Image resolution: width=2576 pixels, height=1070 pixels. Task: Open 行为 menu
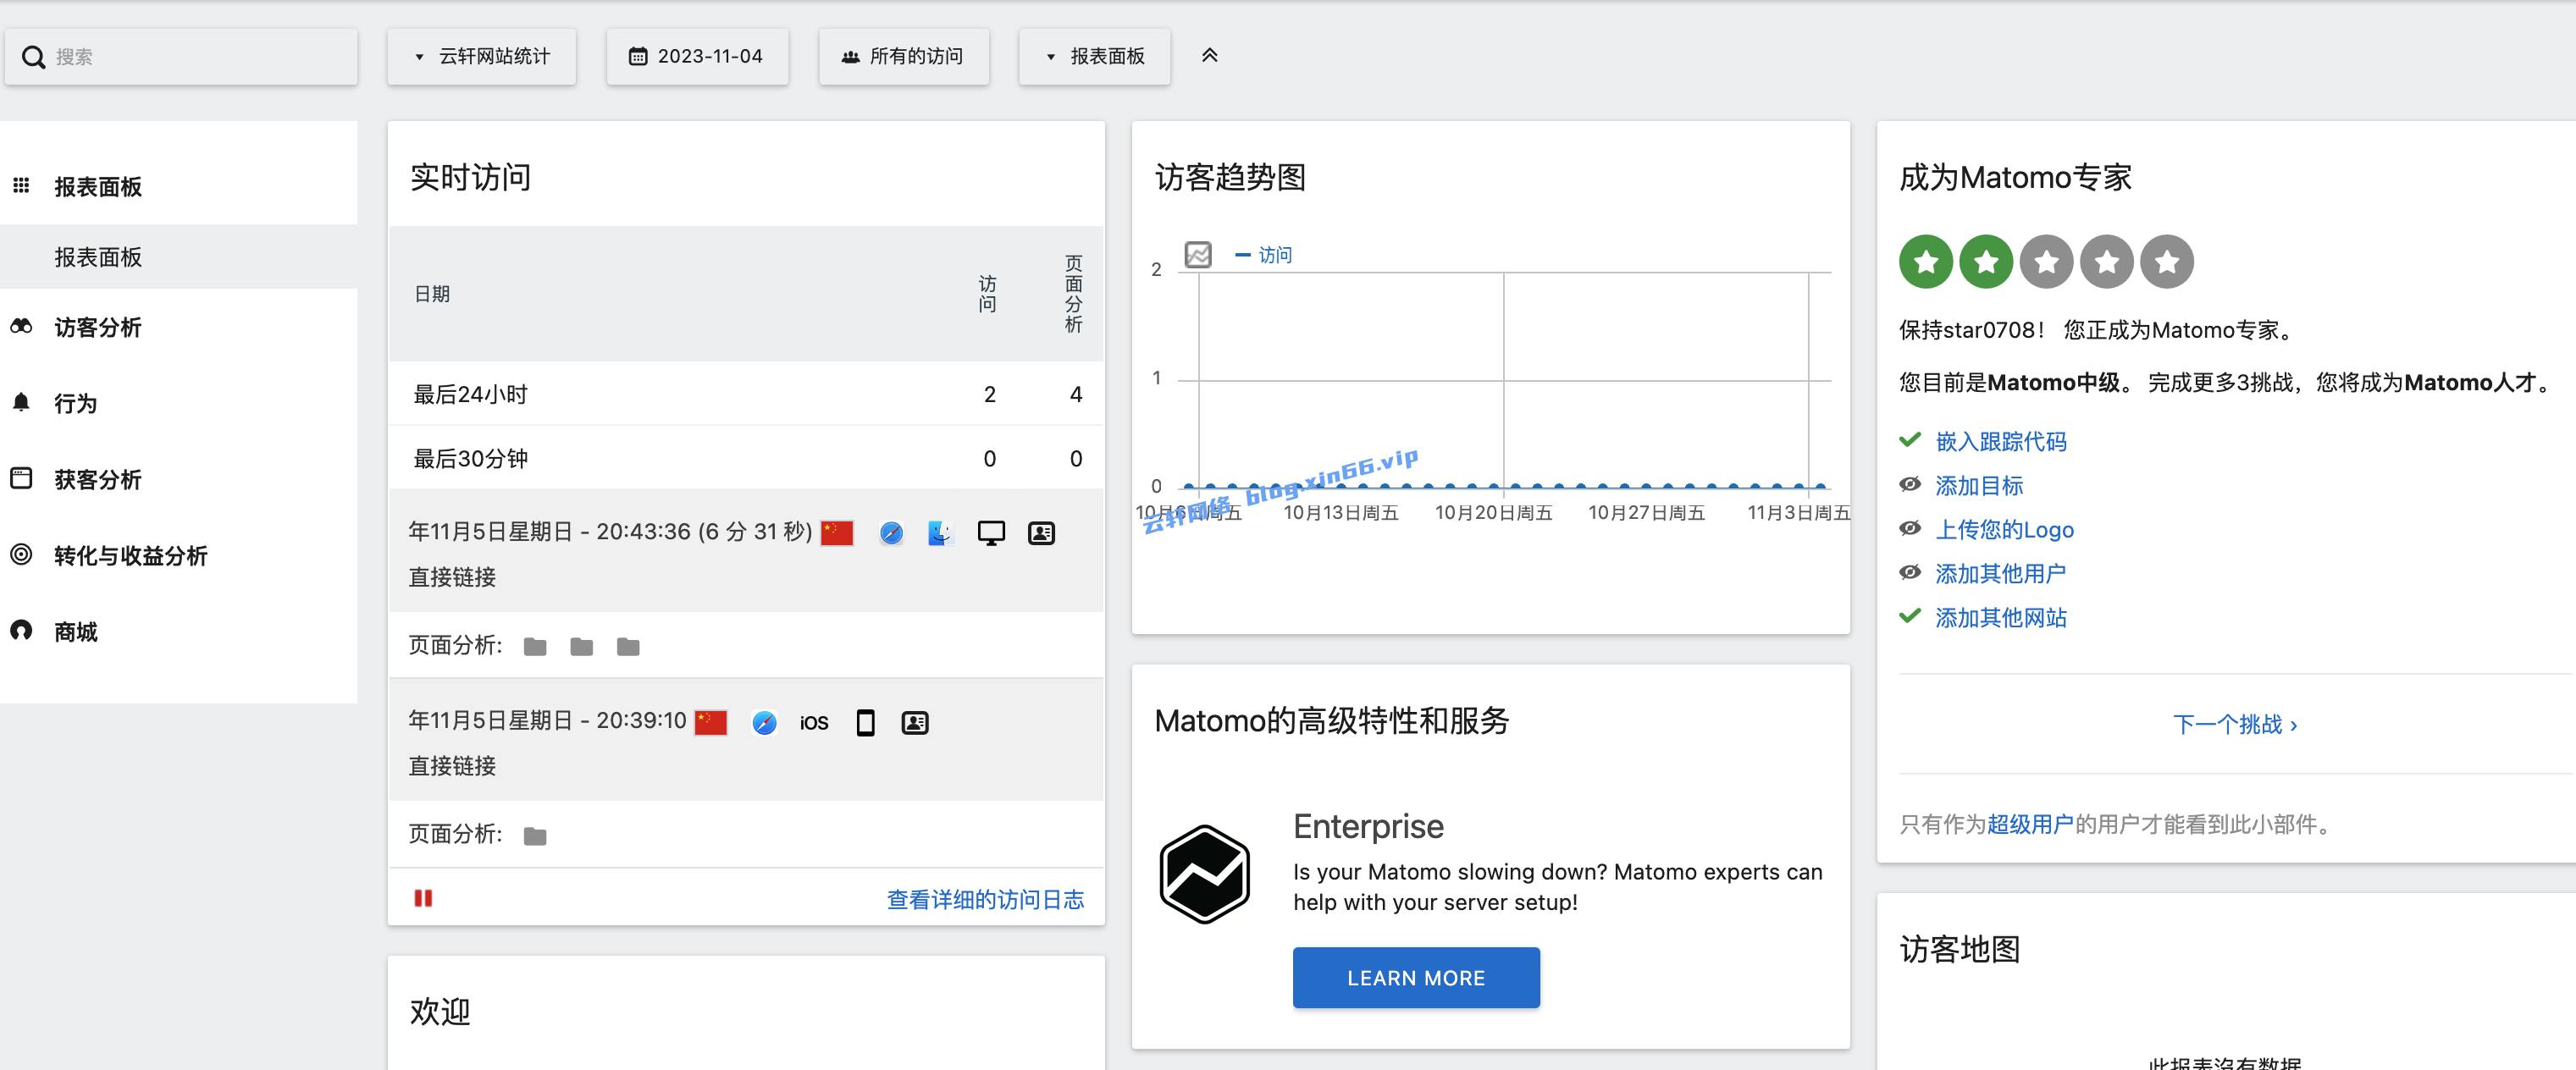(76, 403)
